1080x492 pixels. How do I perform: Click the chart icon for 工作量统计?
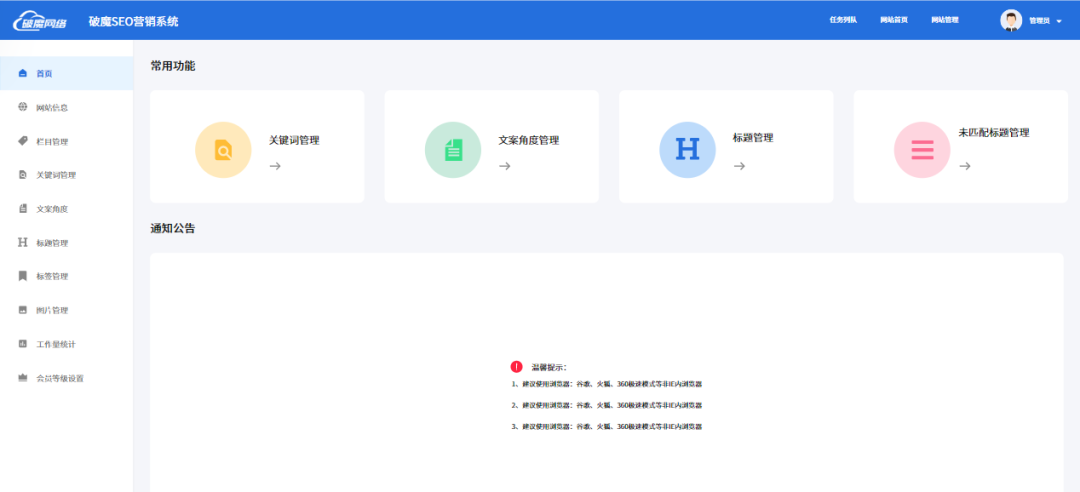tap(23, 343)
